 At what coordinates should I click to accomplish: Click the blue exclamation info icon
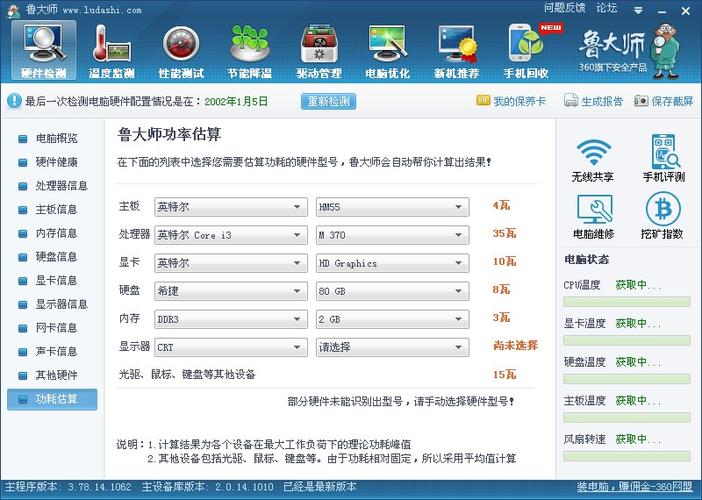click(14, 101)
